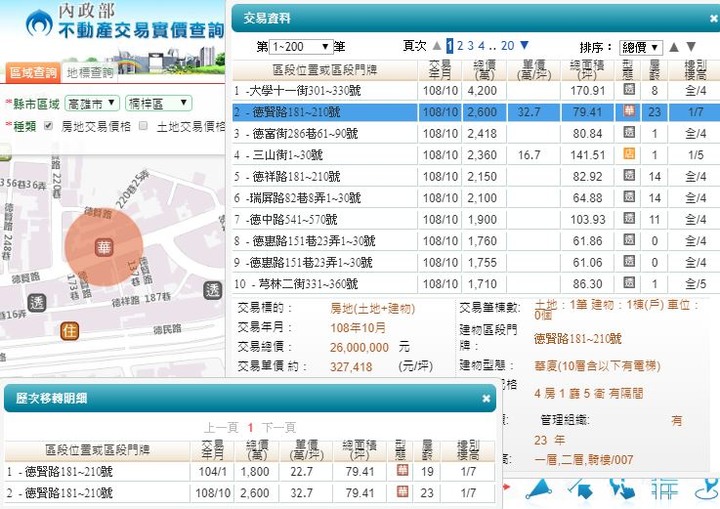Toggle the 房地交易價格 checkbox
Image resolution: width=720 pixels, height=509 pixels.
coord(48,125)
